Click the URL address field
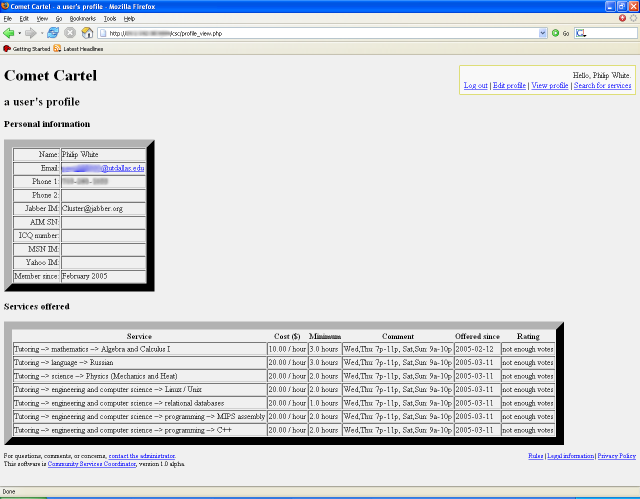Viewport: 640px width, 499px height. [322, 33]
